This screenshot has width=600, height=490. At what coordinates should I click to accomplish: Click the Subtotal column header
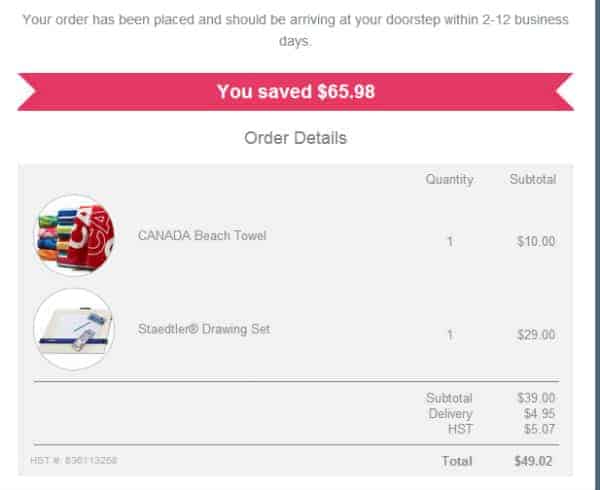pos(533,179)
